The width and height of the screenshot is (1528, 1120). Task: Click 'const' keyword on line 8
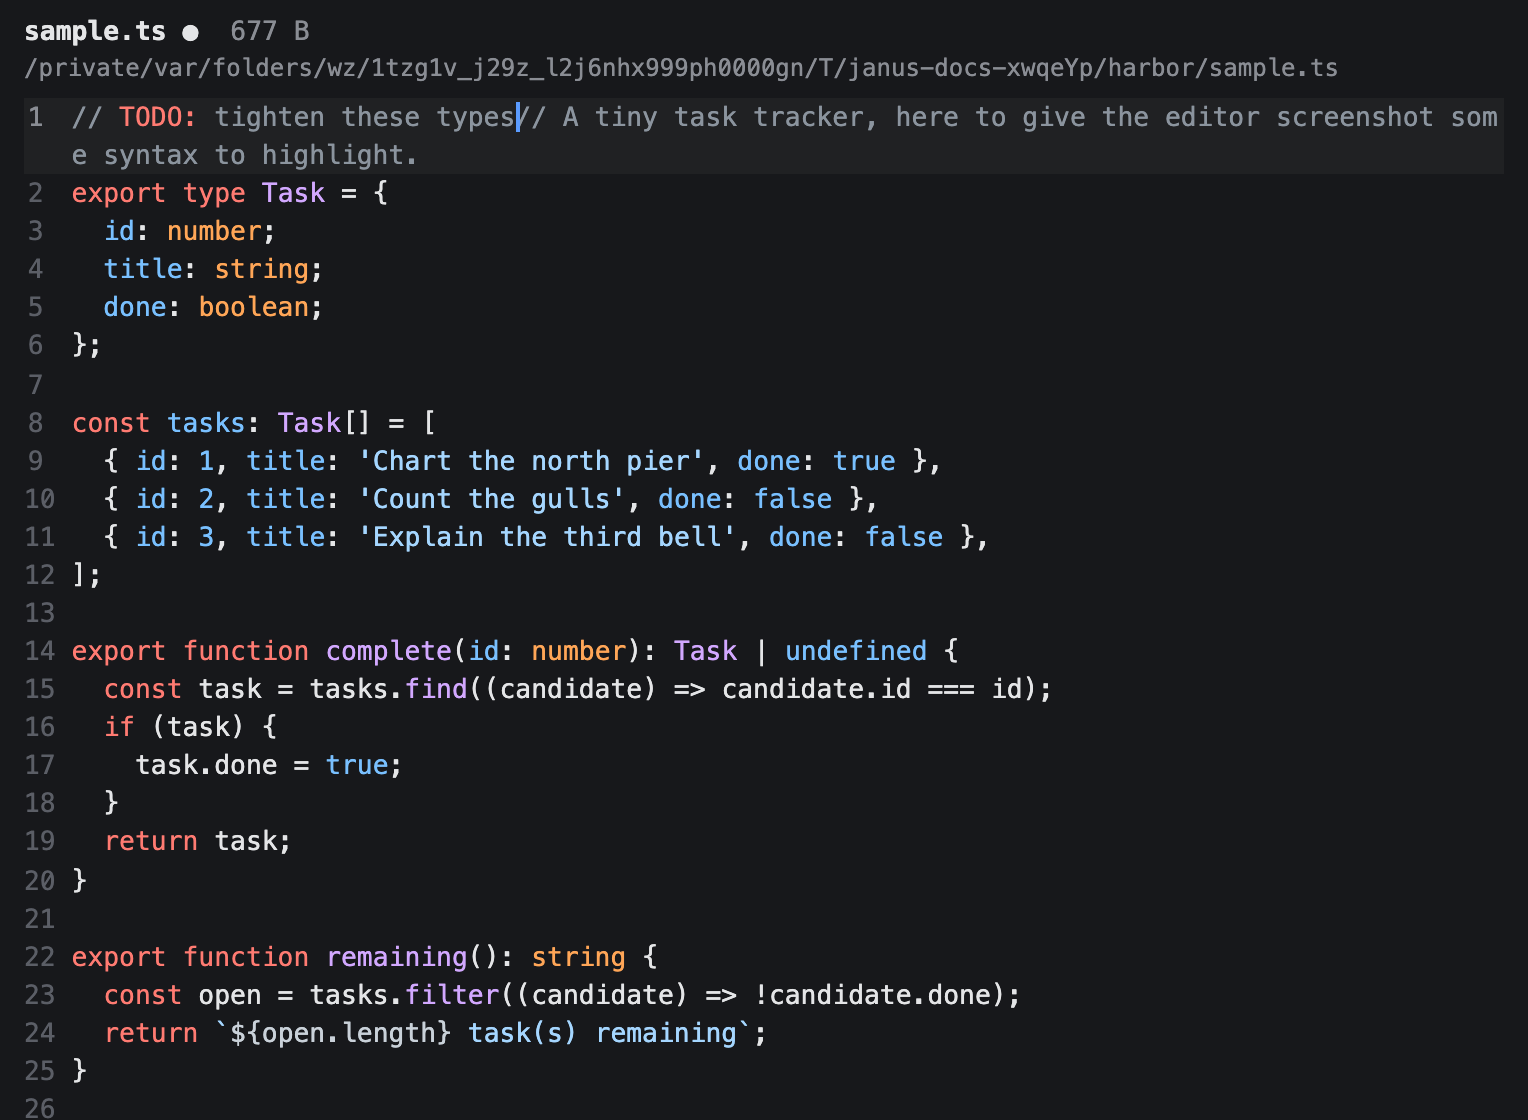coord(111,423)
